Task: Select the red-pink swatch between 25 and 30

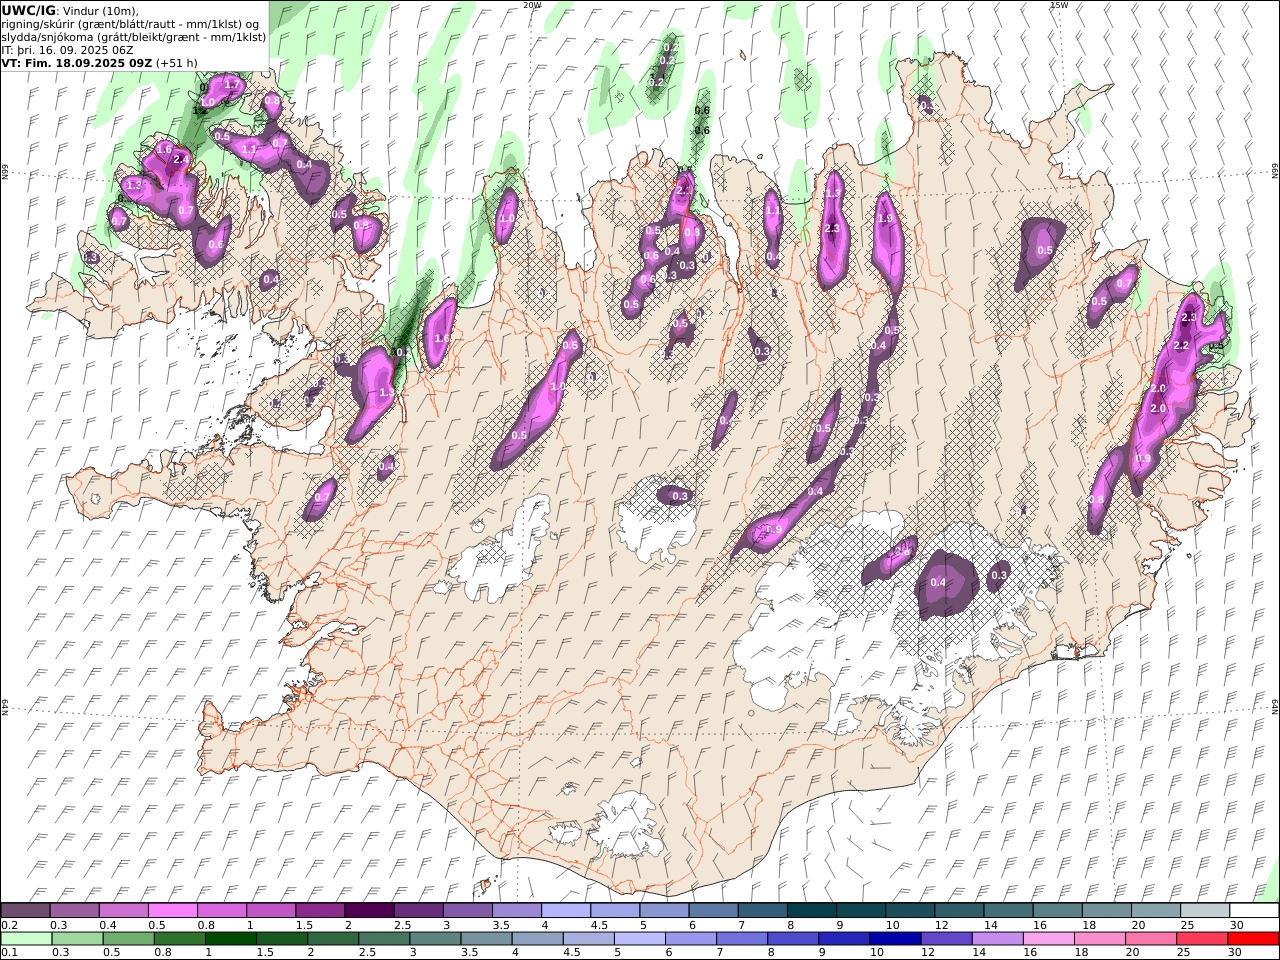Action: (x=1201, y=938)
